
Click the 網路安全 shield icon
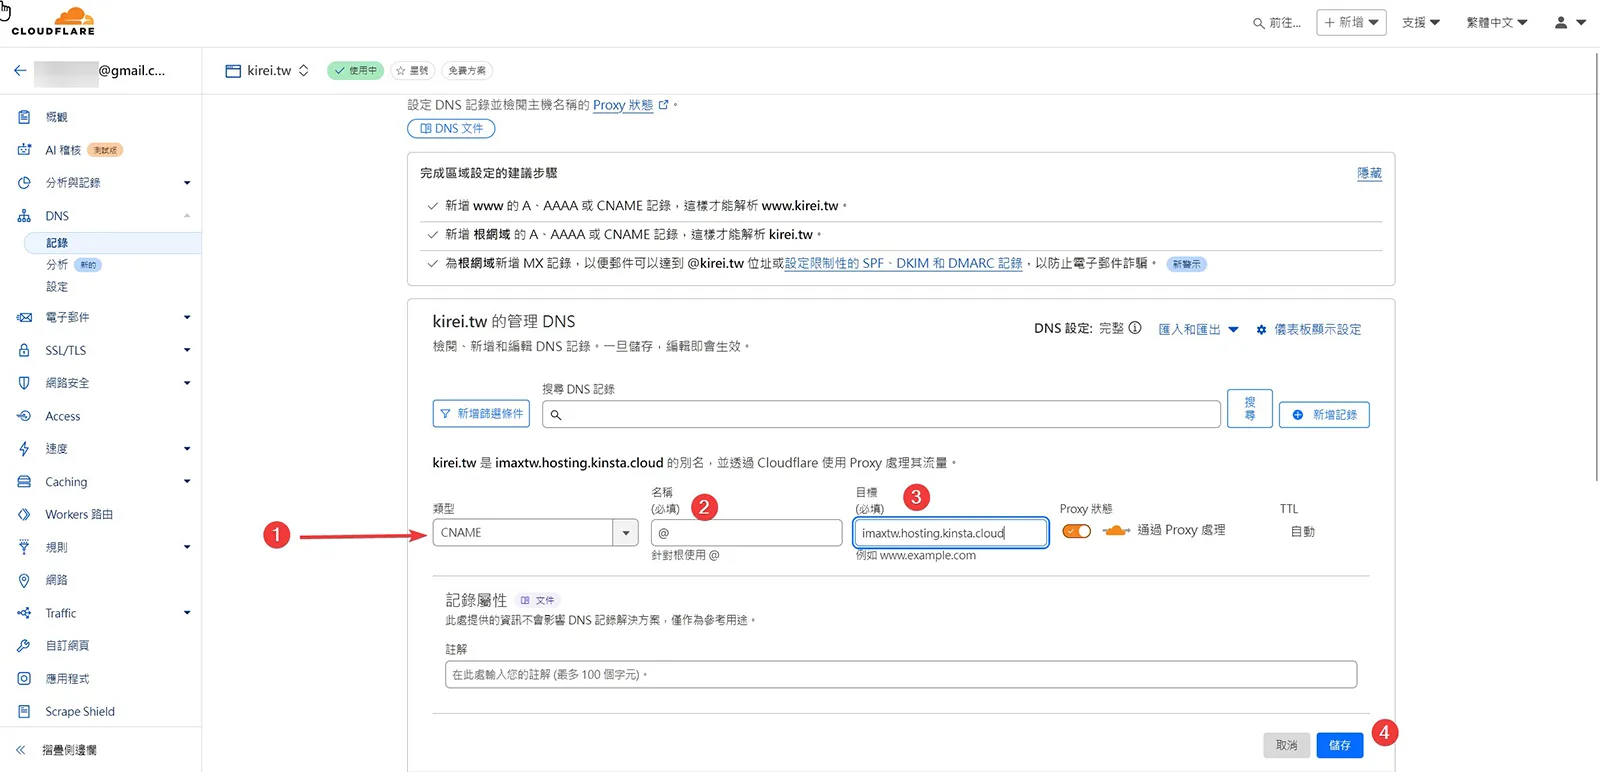pos(24,383)
